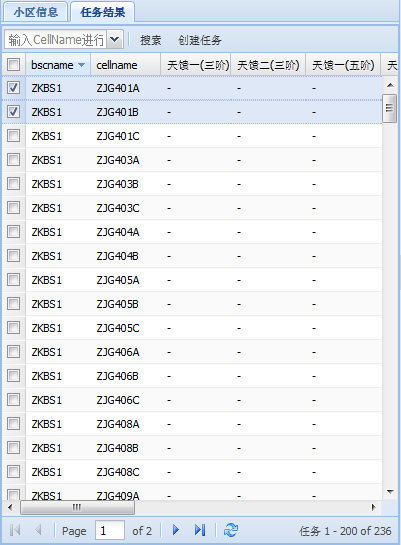Open bscname column sort dropdown arrow
The height and width of the screenshot is (545, 401).
point(82,65)
